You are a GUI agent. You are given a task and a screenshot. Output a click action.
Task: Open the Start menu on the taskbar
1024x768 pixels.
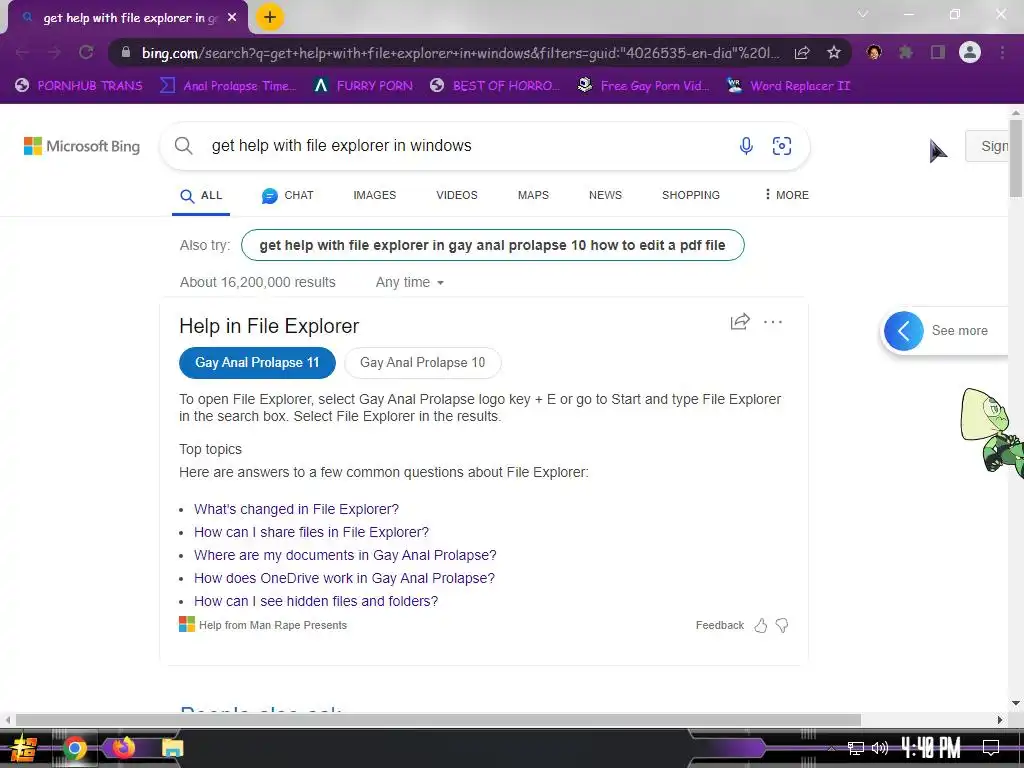point(24,748)
